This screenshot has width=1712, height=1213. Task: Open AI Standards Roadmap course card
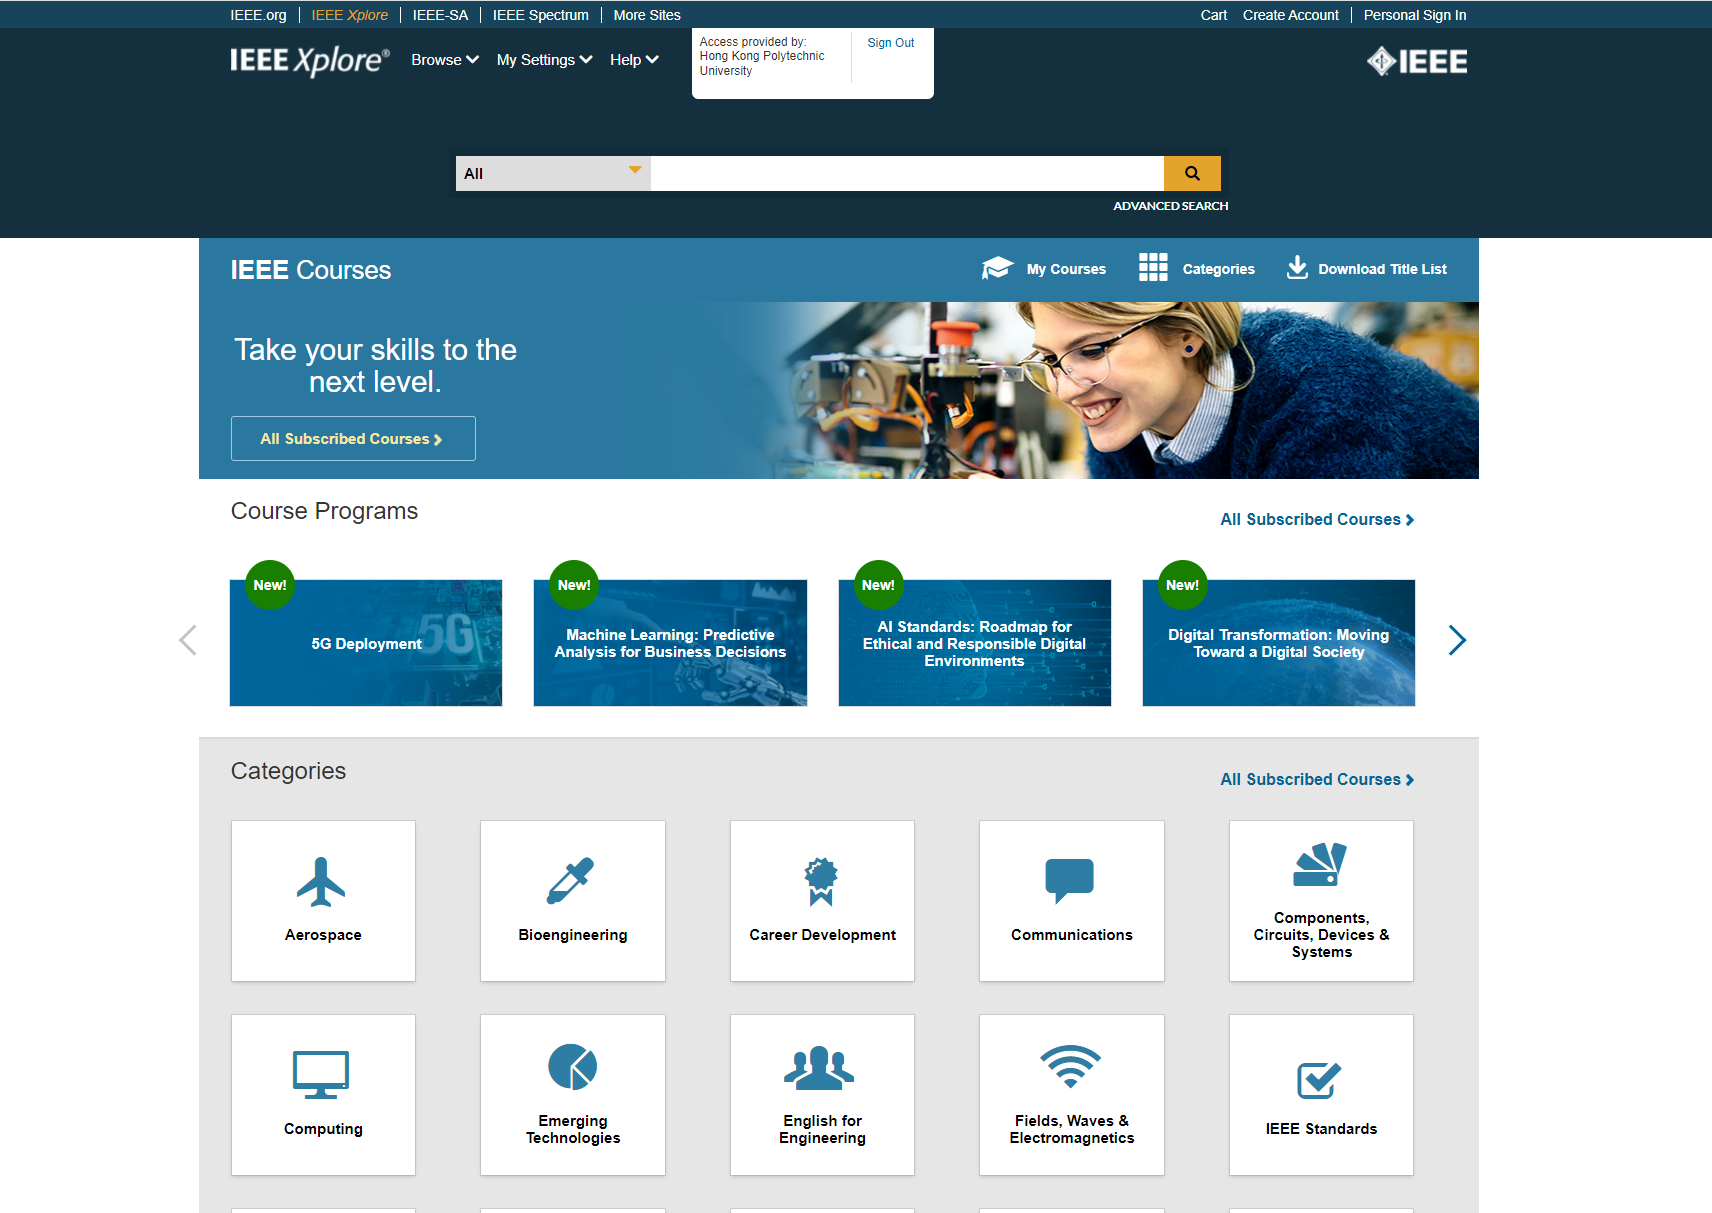click(x=975, y=643)
